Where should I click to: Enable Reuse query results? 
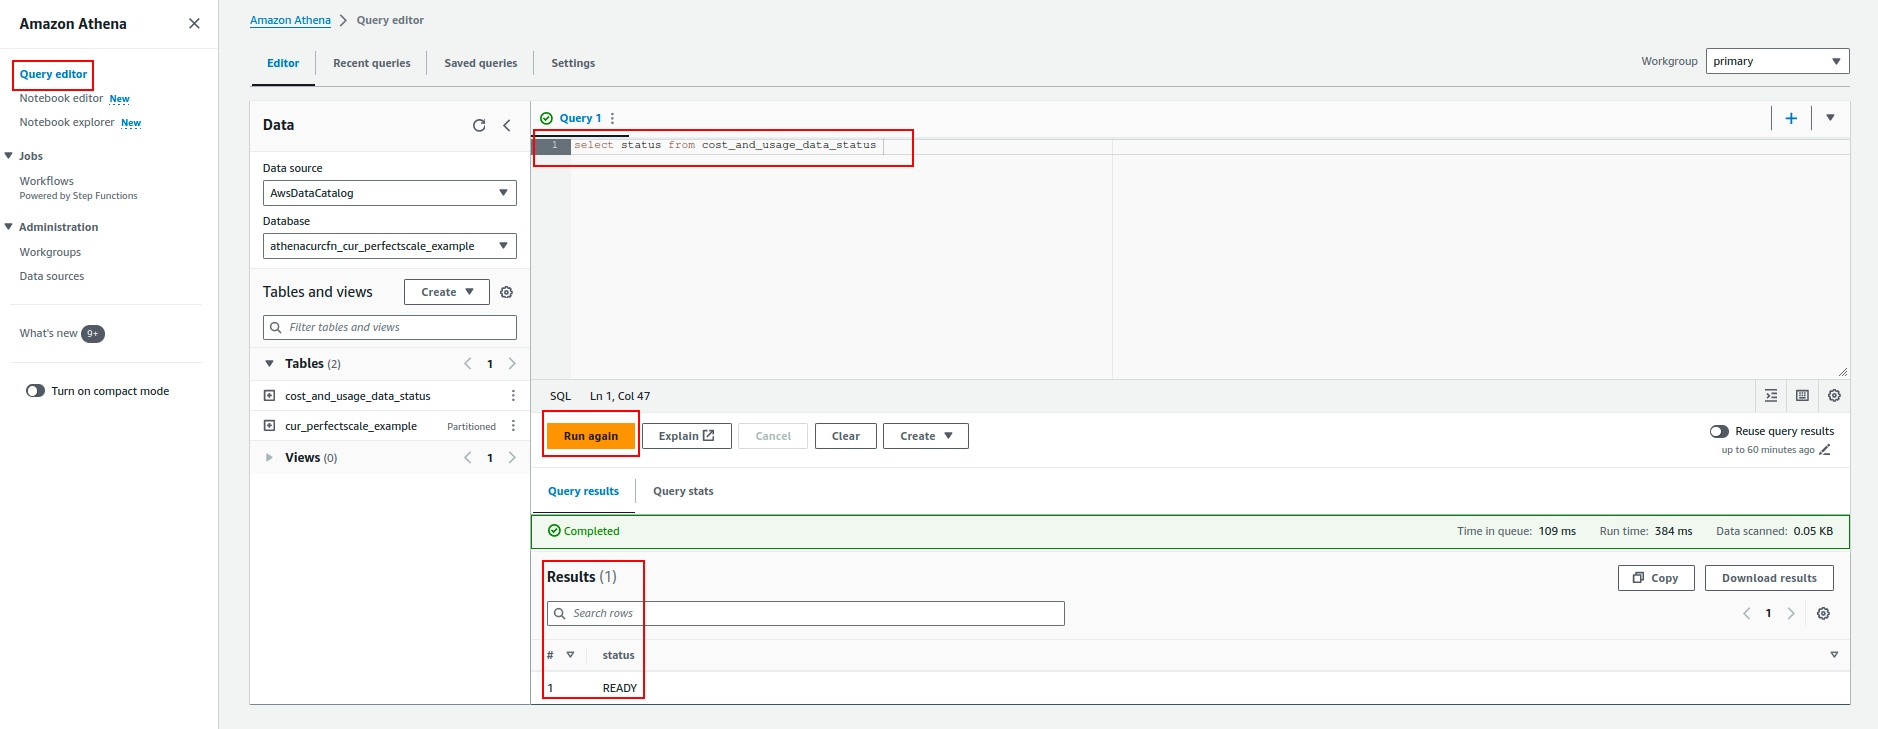click(1719, 431)
